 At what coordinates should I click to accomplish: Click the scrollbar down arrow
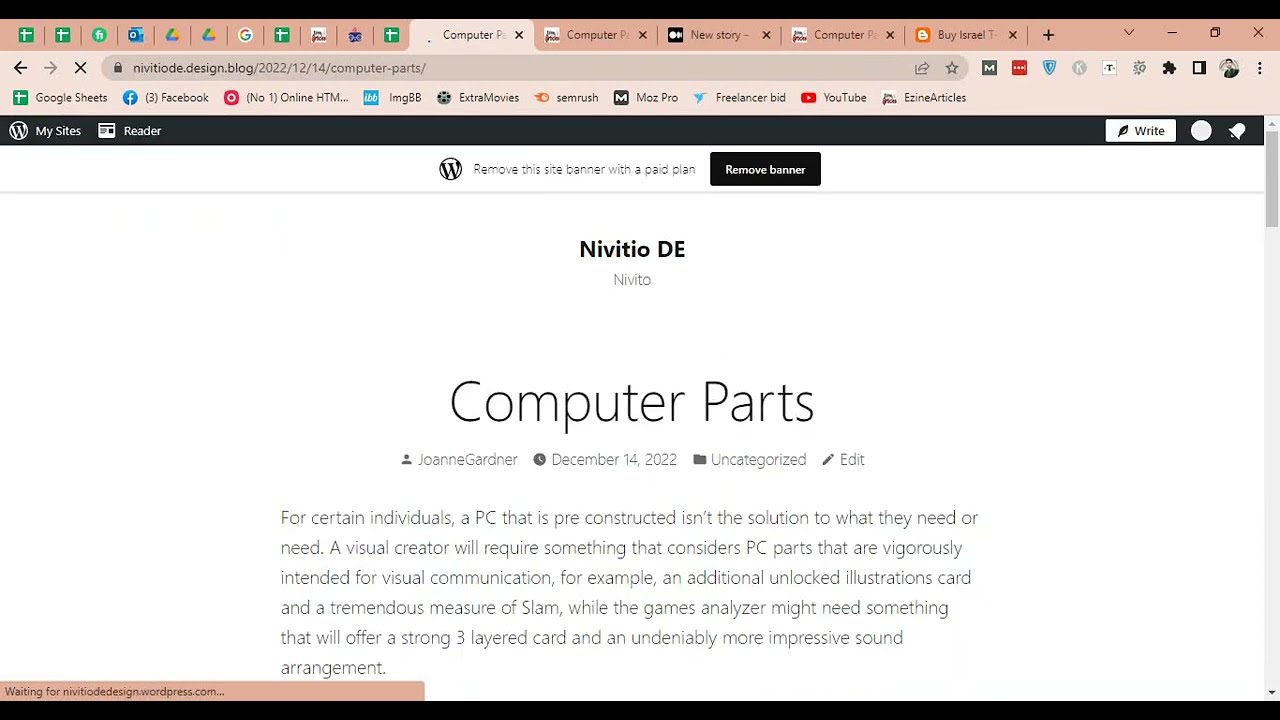pyautogui.click(x=1272, y=692)
